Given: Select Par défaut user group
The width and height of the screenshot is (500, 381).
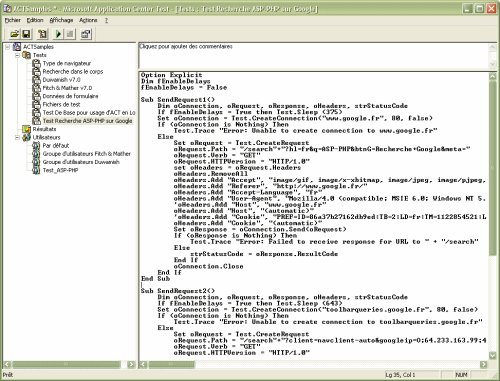Looking at the screenshot, I should (x=56, y=146).
